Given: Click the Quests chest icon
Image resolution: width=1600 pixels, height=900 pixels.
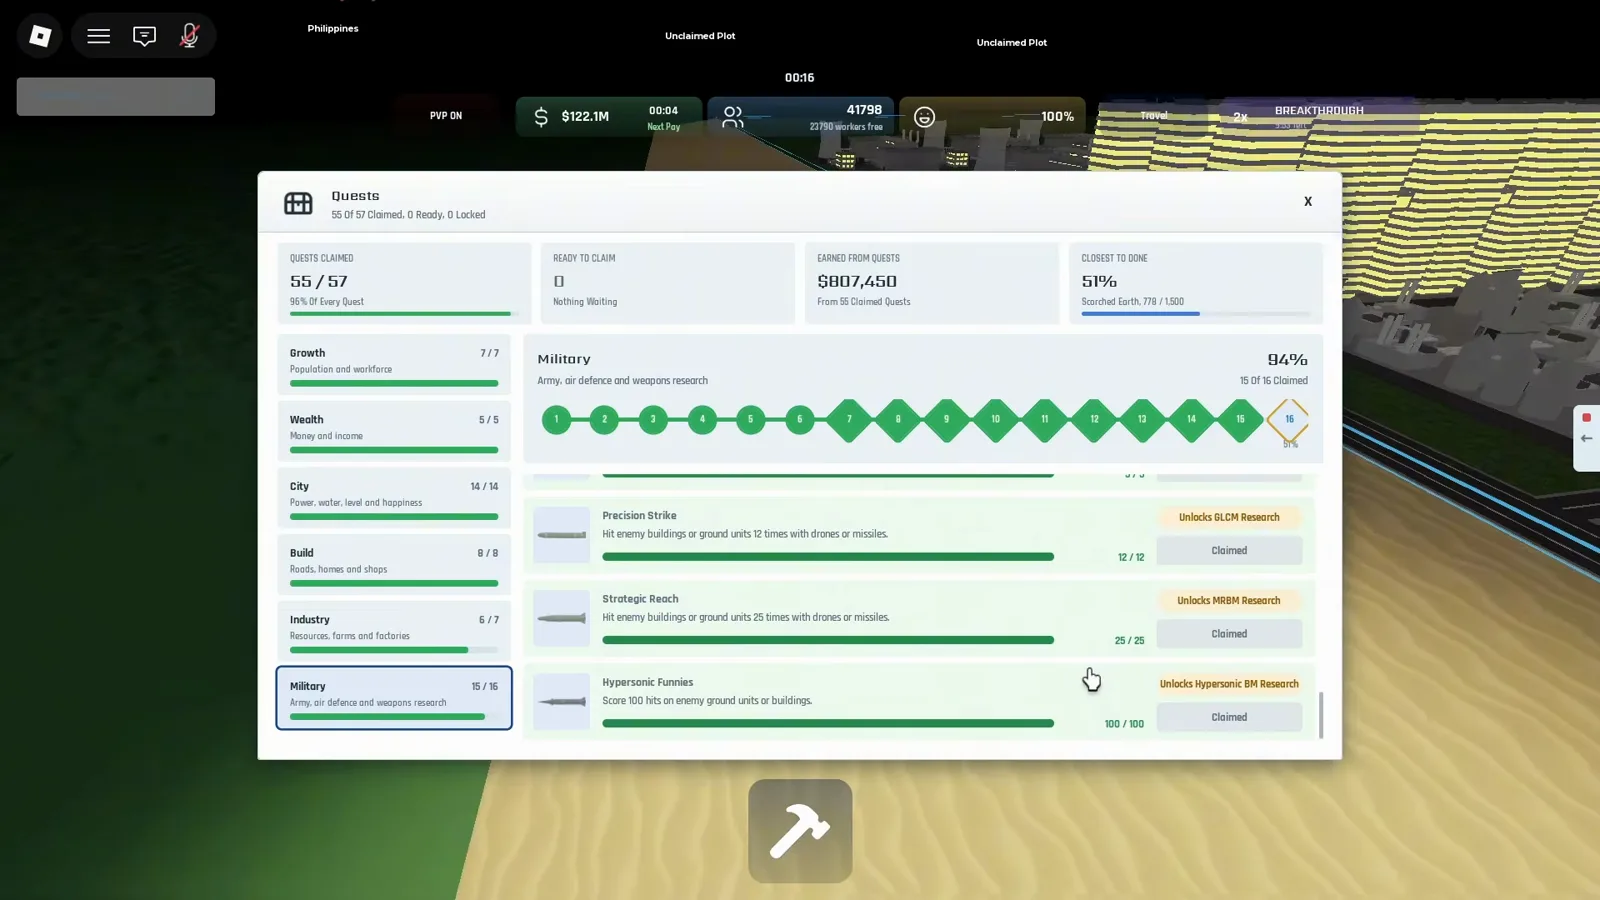Looking at the screenshot, I should click(x=298, y=203).
